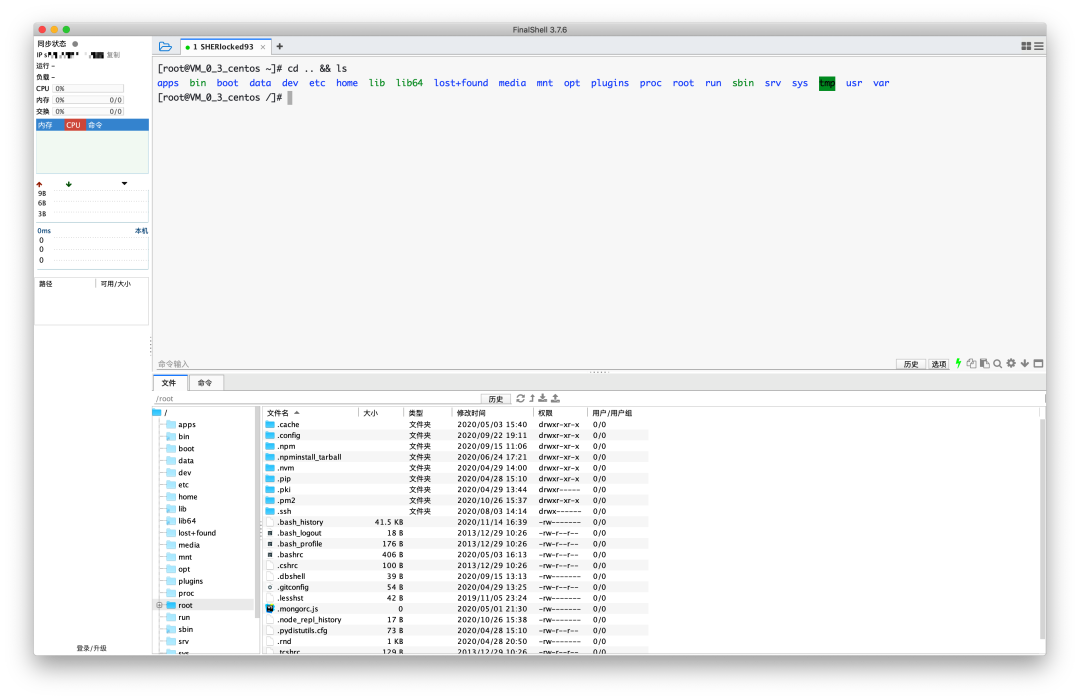Open terminal settings gear icon
Screen dimensions: 1080x700
pyautogui.click(x=1011, y=363)
